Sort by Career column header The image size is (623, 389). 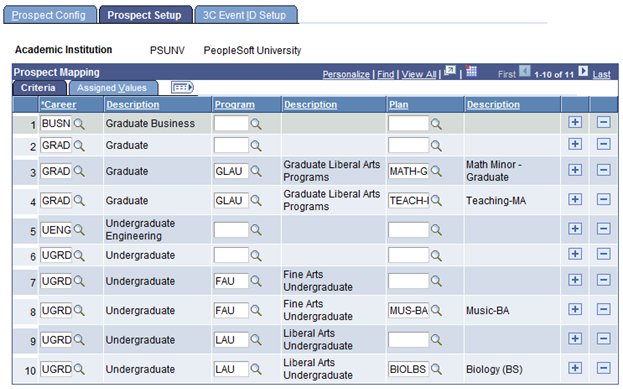tap(59, 105)
